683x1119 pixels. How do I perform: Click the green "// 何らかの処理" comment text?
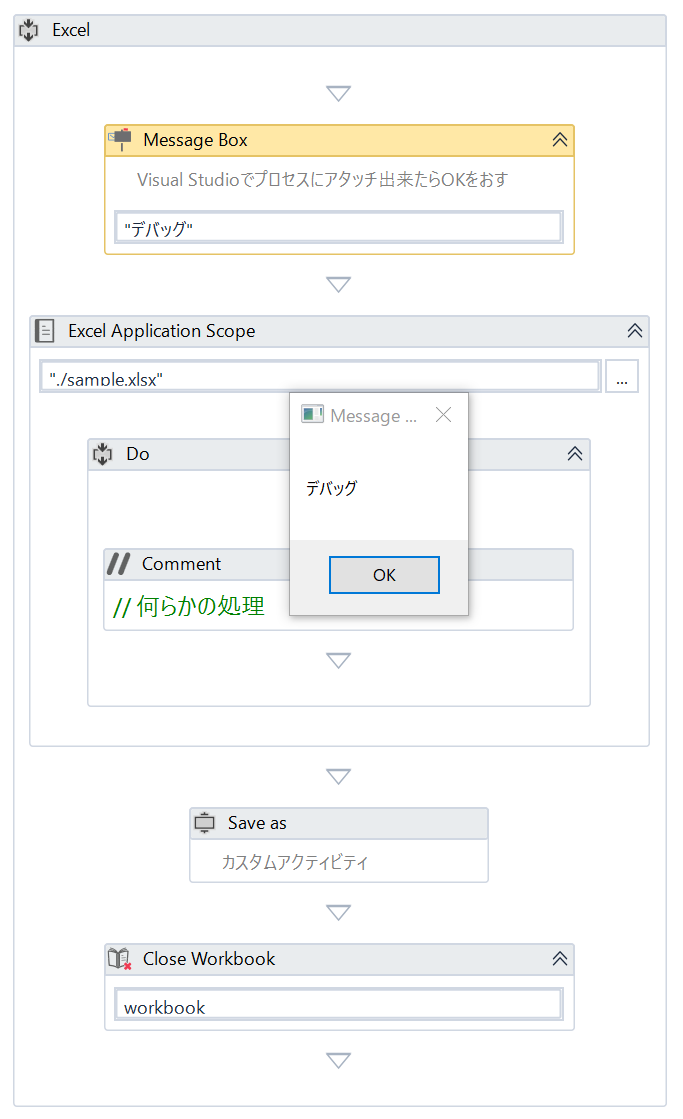[x=189, y=606]
